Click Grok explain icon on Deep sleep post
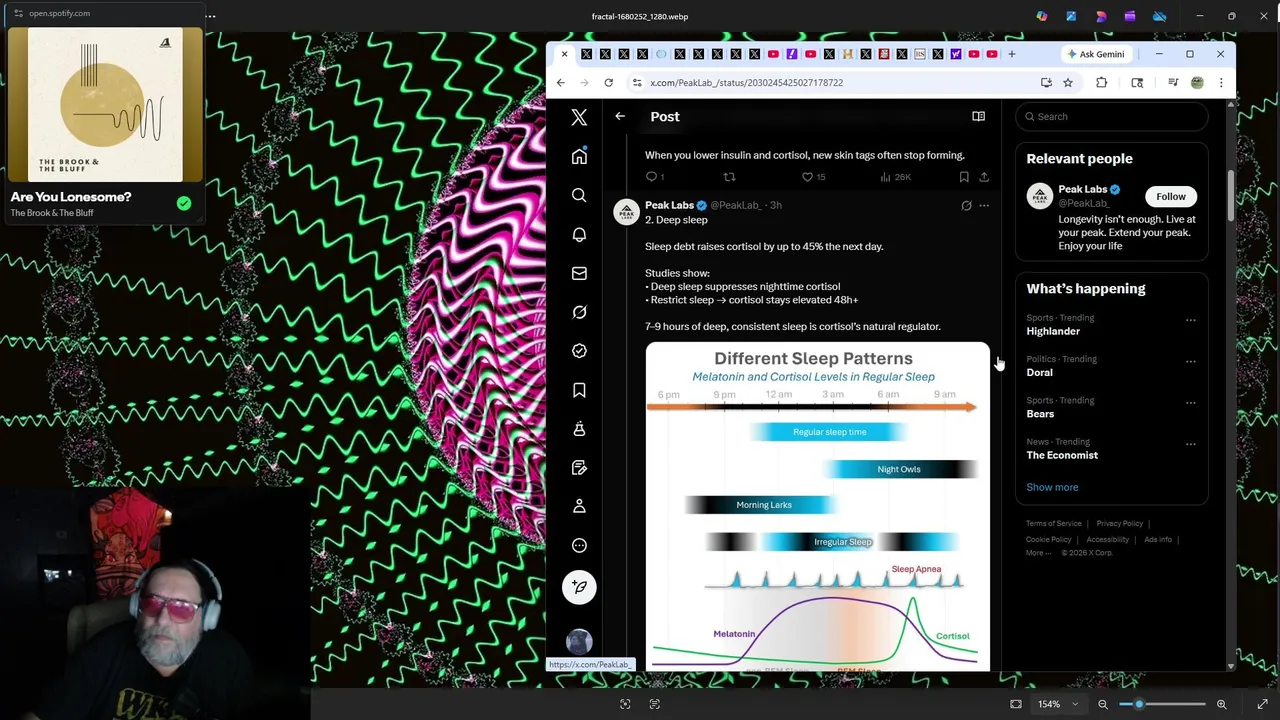This screenshot has height=720, width=1280. pos(966,205)
